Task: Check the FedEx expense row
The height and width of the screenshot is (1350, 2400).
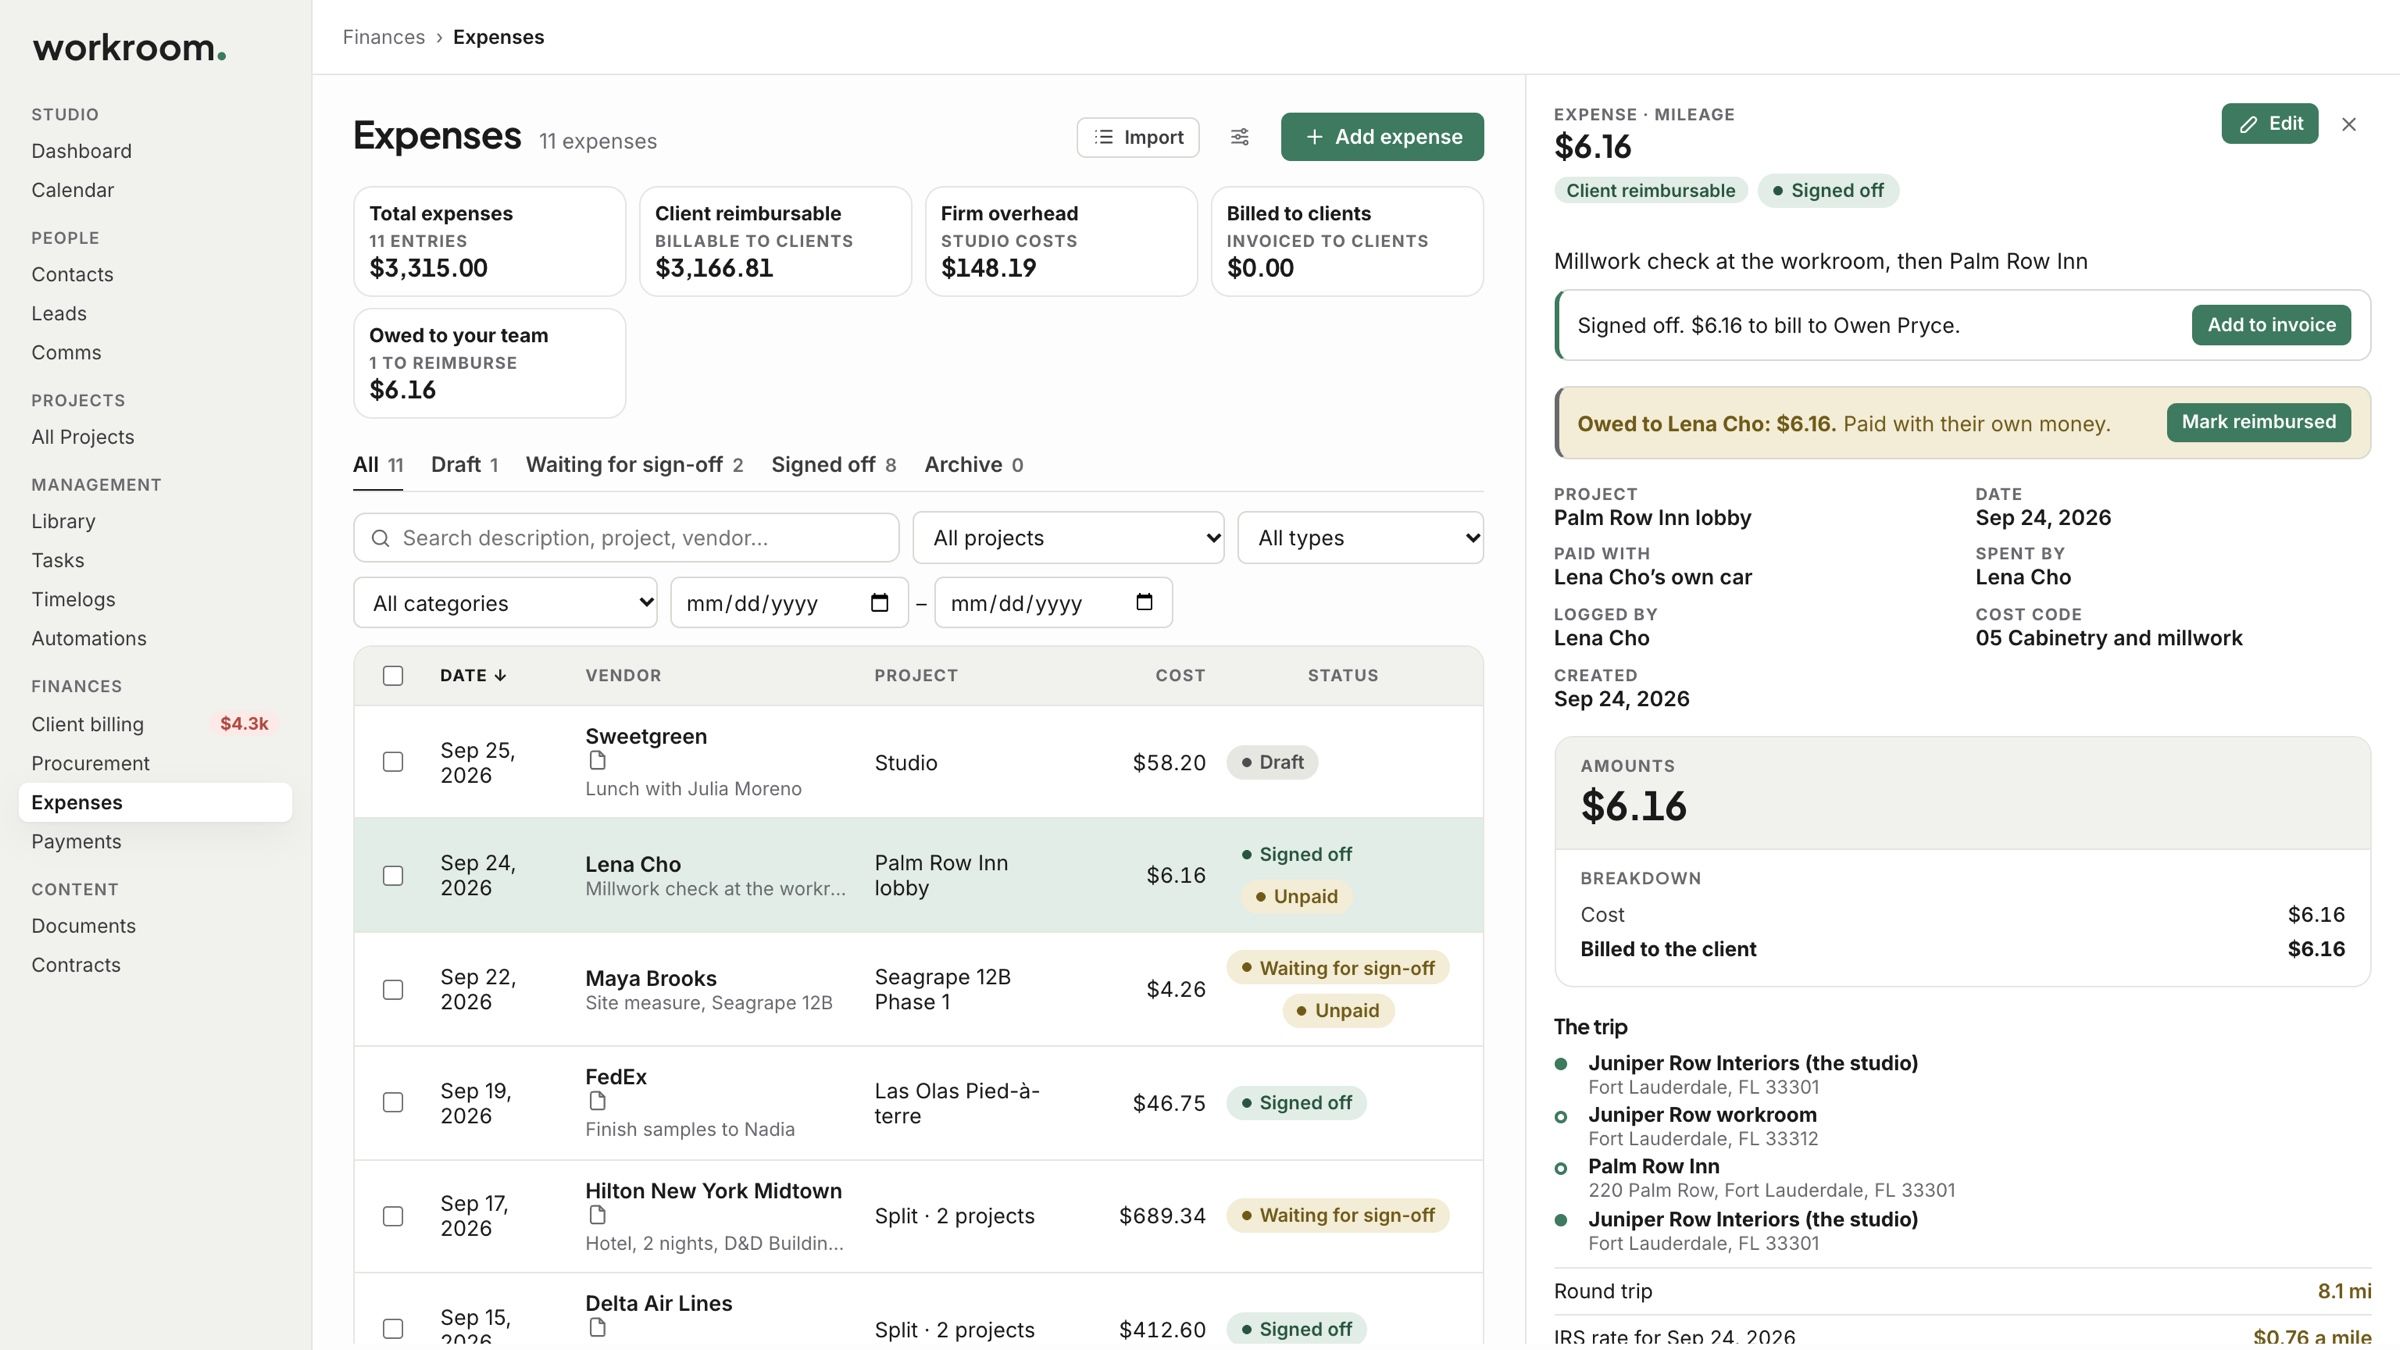Action: coord(393,1102)
